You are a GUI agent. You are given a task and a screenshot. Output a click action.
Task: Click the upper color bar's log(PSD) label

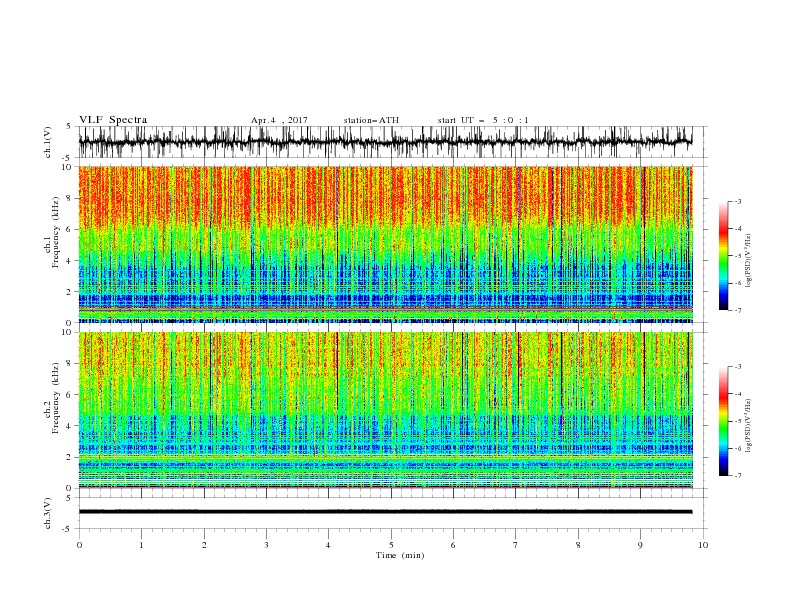pos(750,261)
